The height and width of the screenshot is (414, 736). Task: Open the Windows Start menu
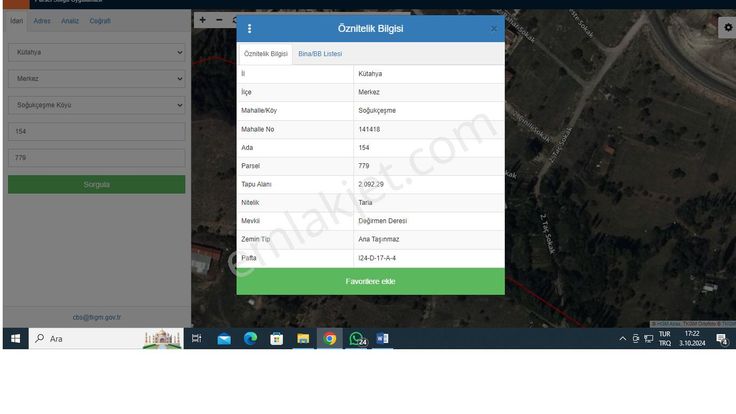pyautogui.click(x=15, y=338)
